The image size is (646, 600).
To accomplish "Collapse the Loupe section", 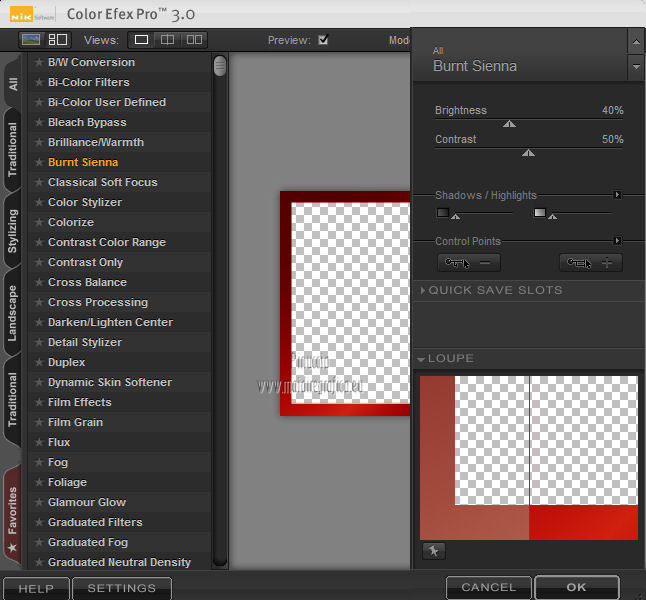I will (421, 359).
